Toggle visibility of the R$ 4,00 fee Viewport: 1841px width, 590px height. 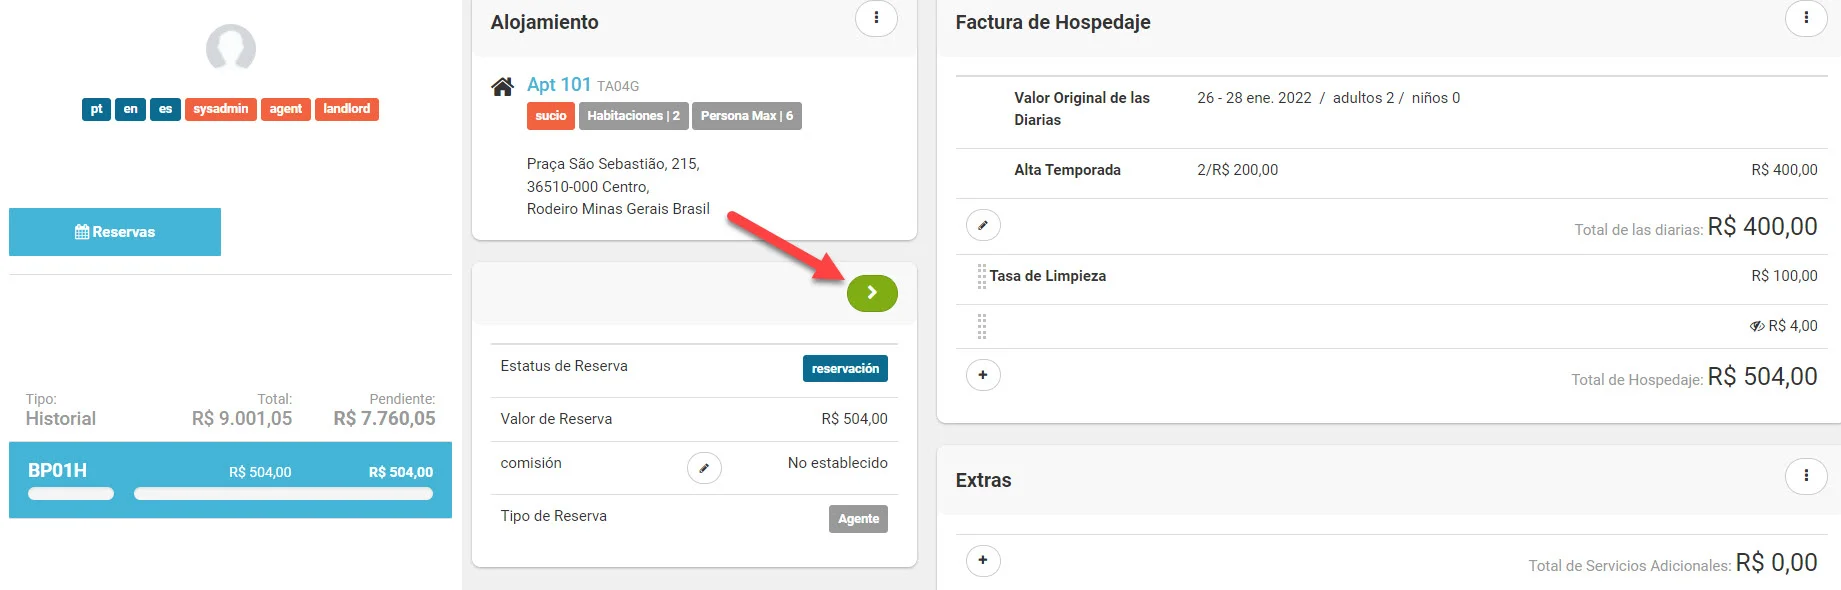tap(1756, 326)
